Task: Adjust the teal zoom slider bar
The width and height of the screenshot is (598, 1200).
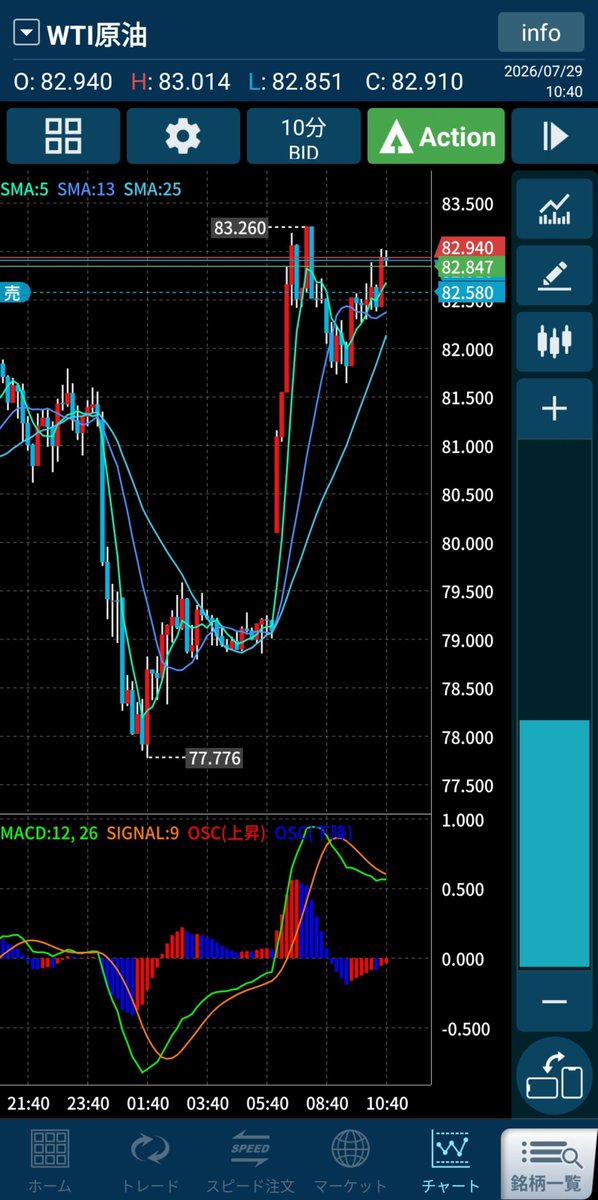Action: click(554, 843)
